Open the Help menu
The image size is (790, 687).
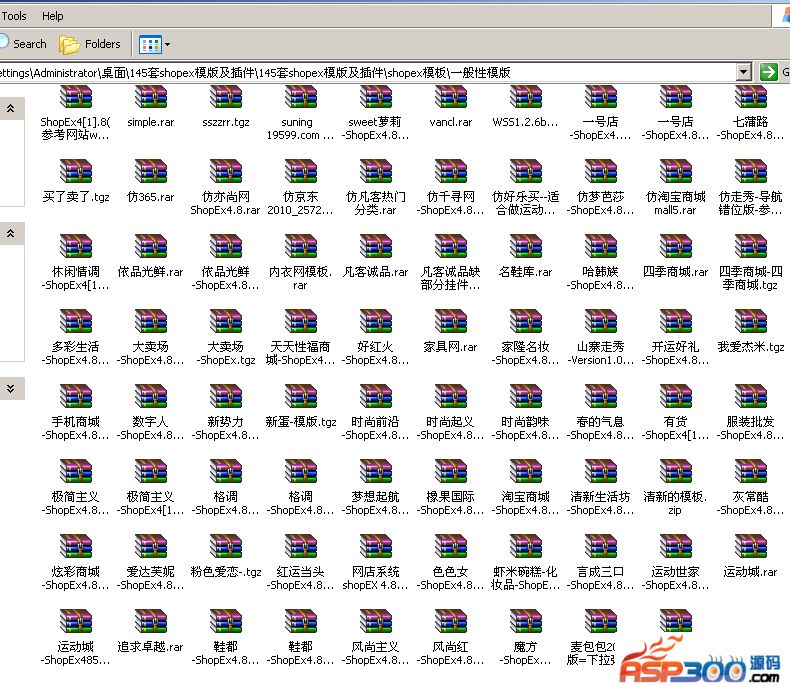click(x=52, y=16)
